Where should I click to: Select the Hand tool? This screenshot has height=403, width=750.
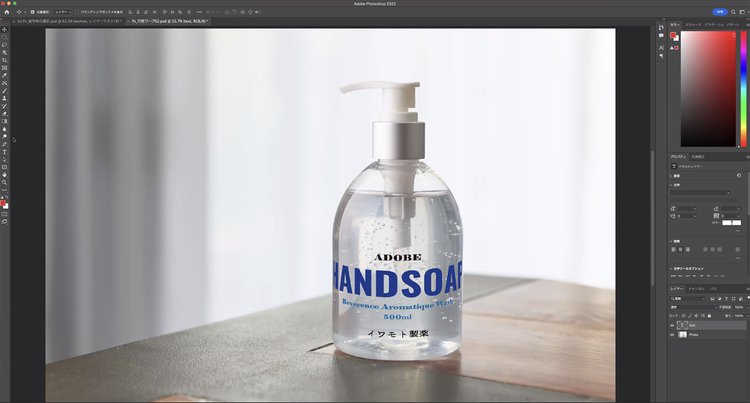(5, 175)
